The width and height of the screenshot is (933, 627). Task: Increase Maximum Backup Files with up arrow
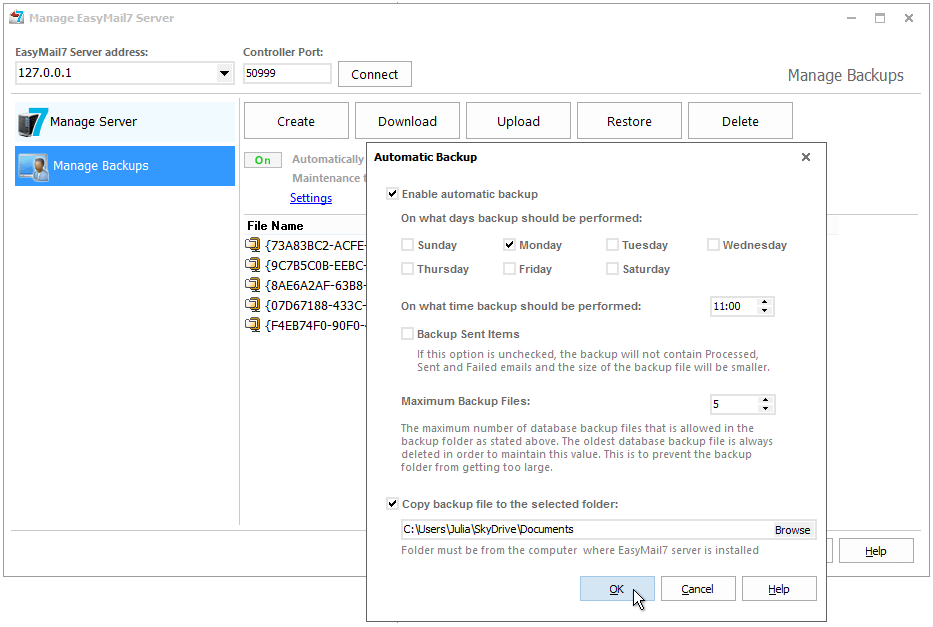(x=766, y=400)
